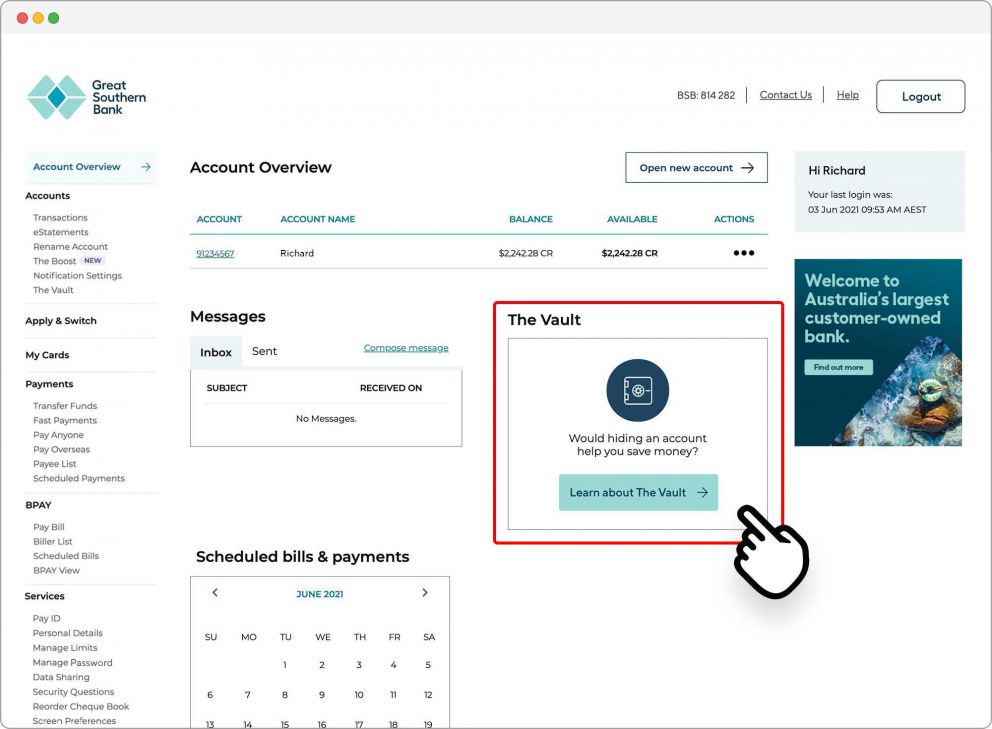
Task: Select June 1 on the calendar
Action: pyautogui.click(x=285, y=665)
